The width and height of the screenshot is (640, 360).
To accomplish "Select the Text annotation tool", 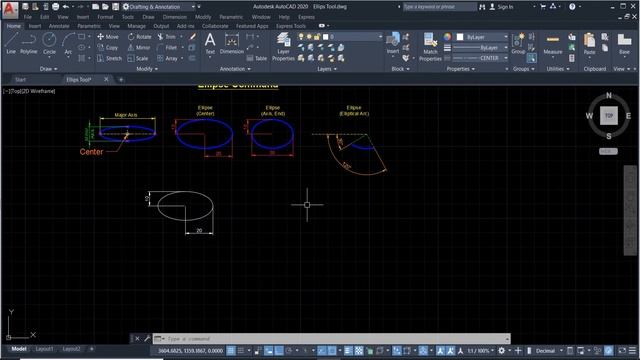I will tap(210, 44).
